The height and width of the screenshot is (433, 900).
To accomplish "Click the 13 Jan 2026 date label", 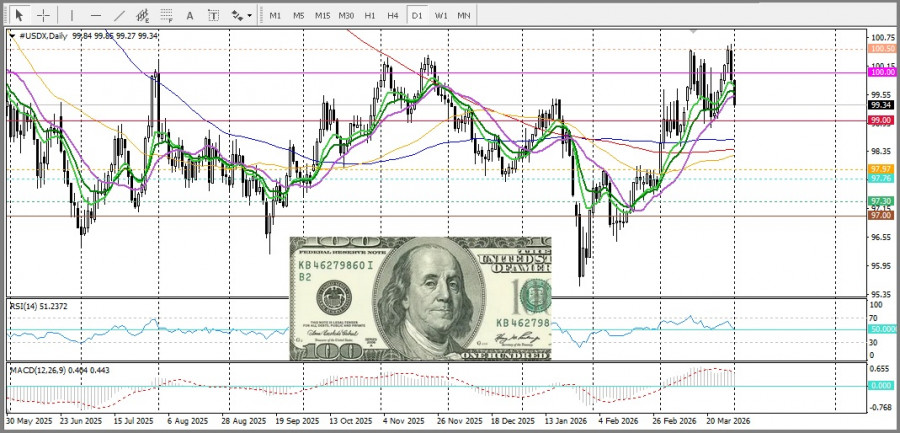I will coord(568,420).
